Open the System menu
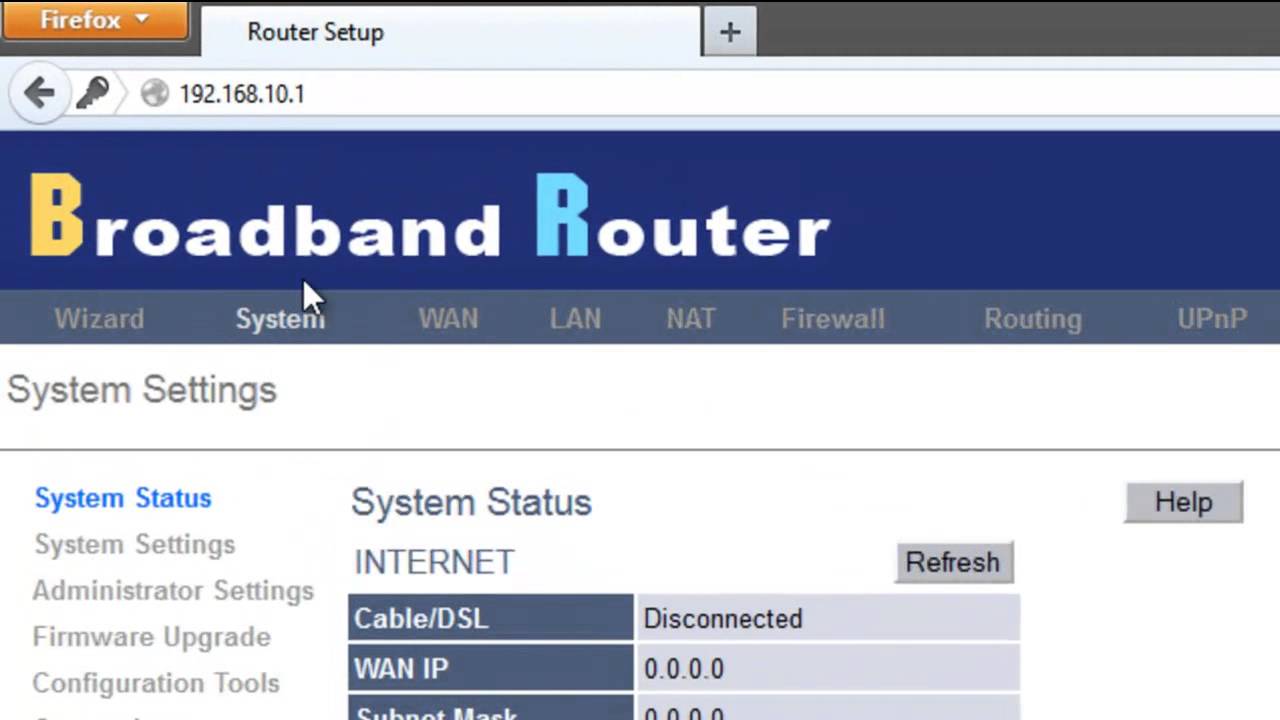Image resolution: width=1280 pixels, height=720 pixels. click(x=280, y=319)
